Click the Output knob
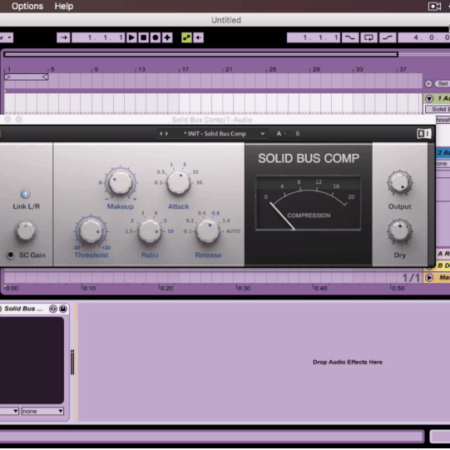The width and height of the screenshot is (450, 450). (400, 182)
